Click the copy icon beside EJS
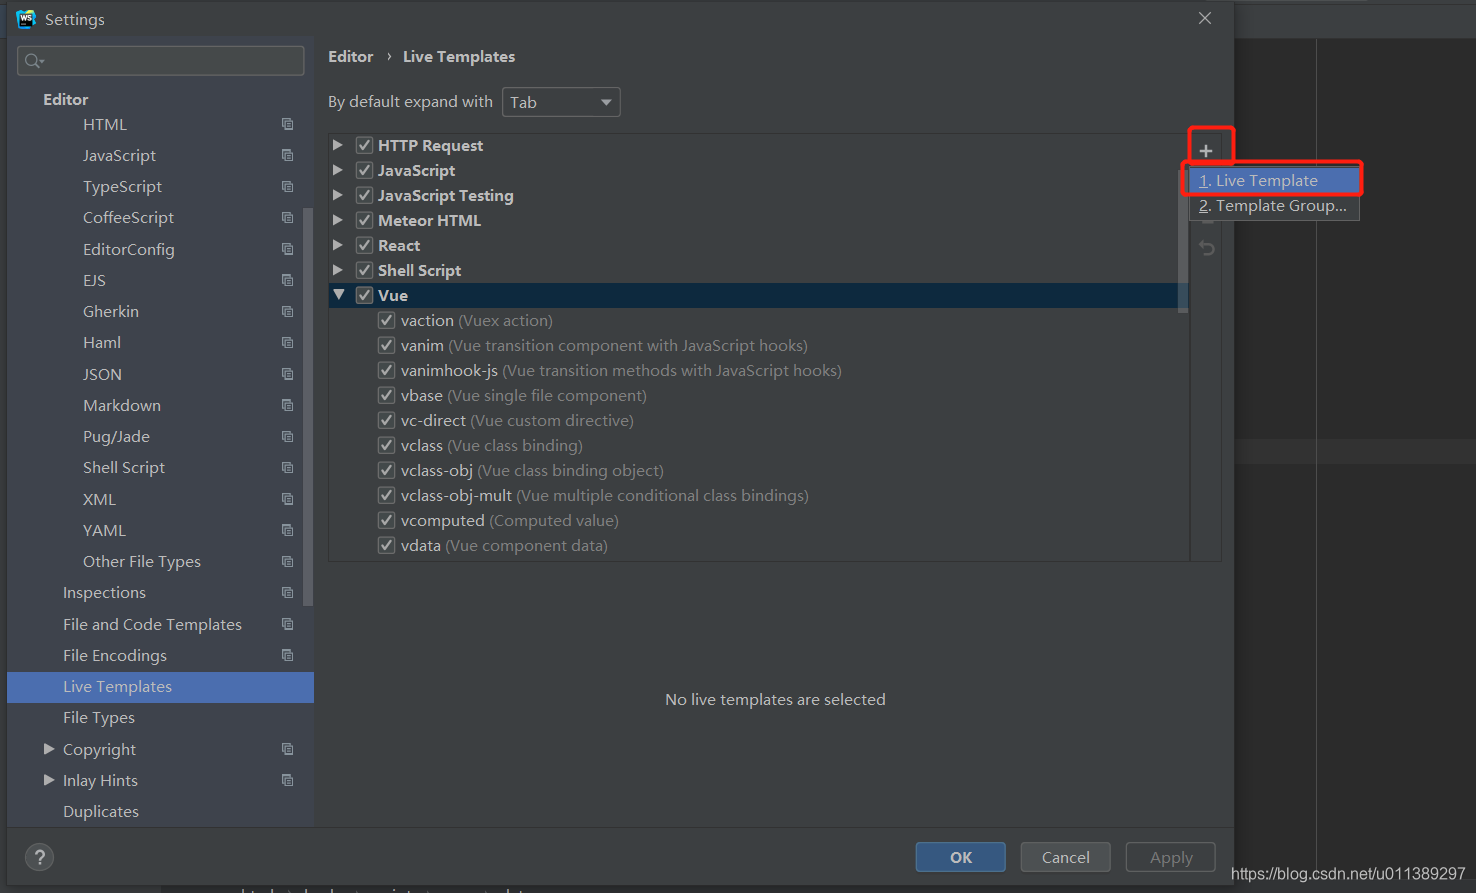 tap(288, 280)
